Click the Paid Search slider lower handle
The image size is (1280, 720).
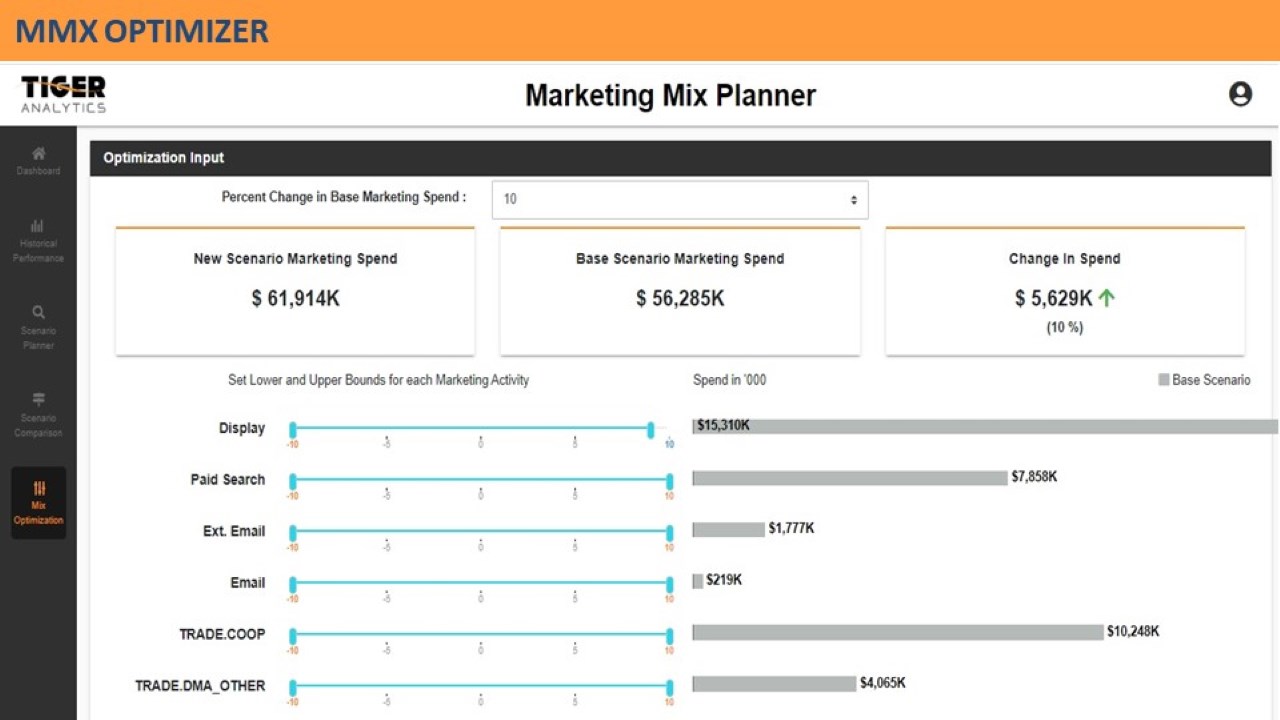click(x=293, y=480)
